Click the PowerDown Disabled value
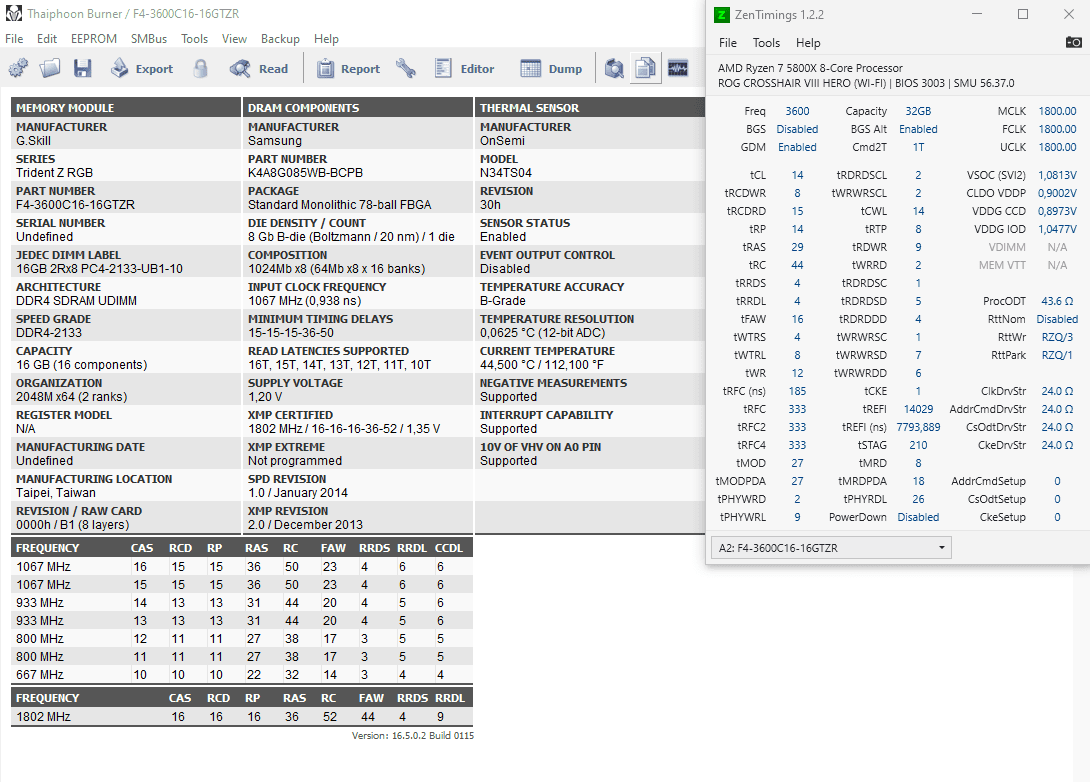1090x782 pixels. (918, 517)
